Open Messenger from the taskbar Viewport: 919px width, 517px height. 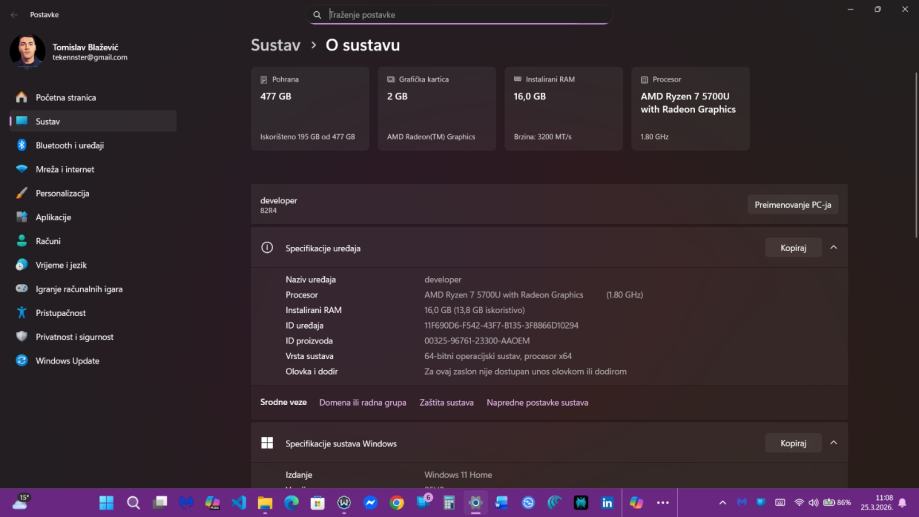coord(370,503)
